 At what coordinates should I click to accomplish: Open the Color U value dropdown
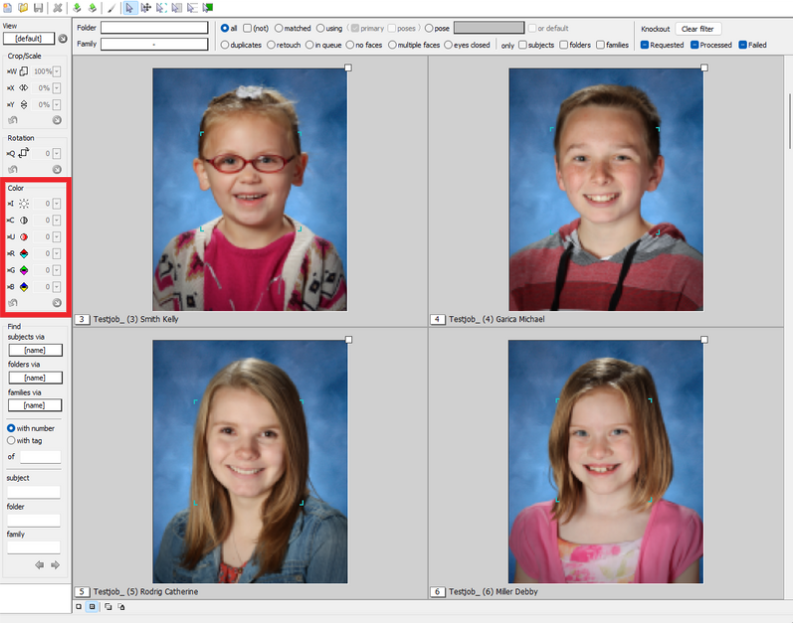point(57,237)
